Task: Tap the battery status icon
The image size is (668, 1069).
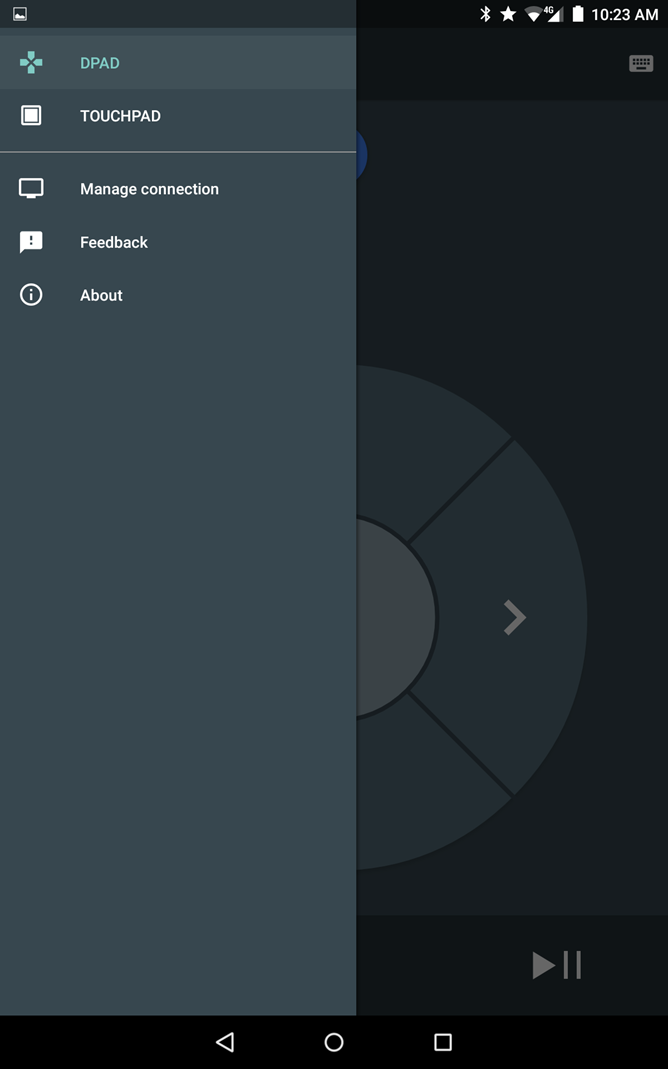Action: coord(578,14)
